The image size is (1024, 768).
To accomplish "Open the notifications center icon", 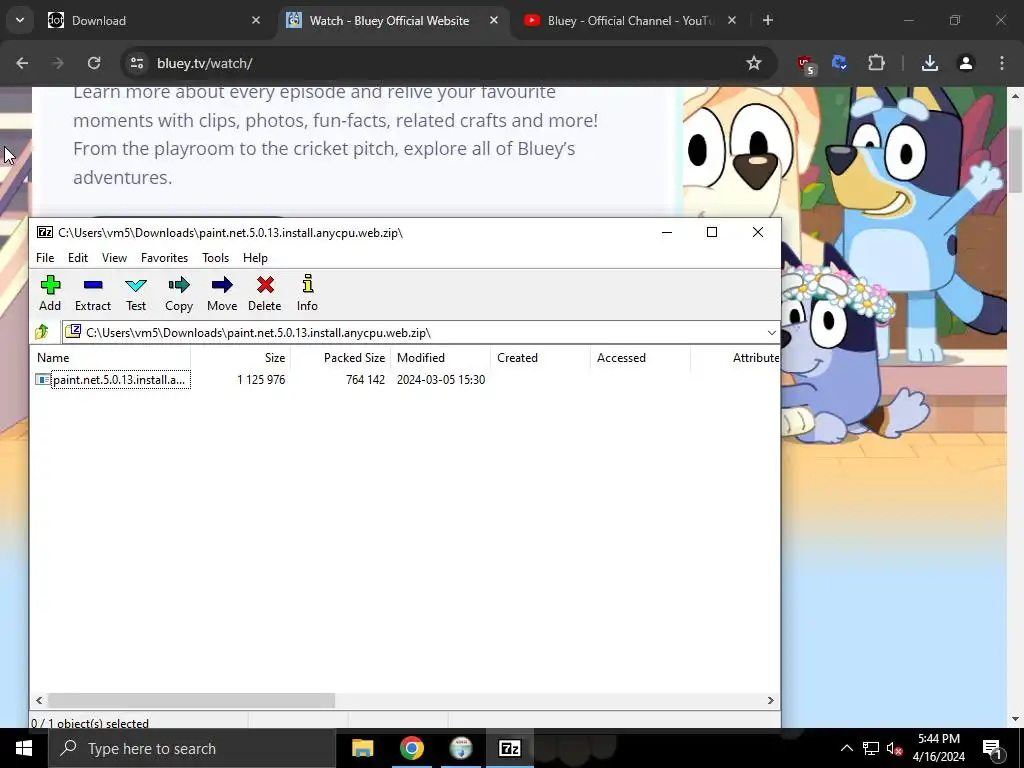I will click(x=992, y=748).
